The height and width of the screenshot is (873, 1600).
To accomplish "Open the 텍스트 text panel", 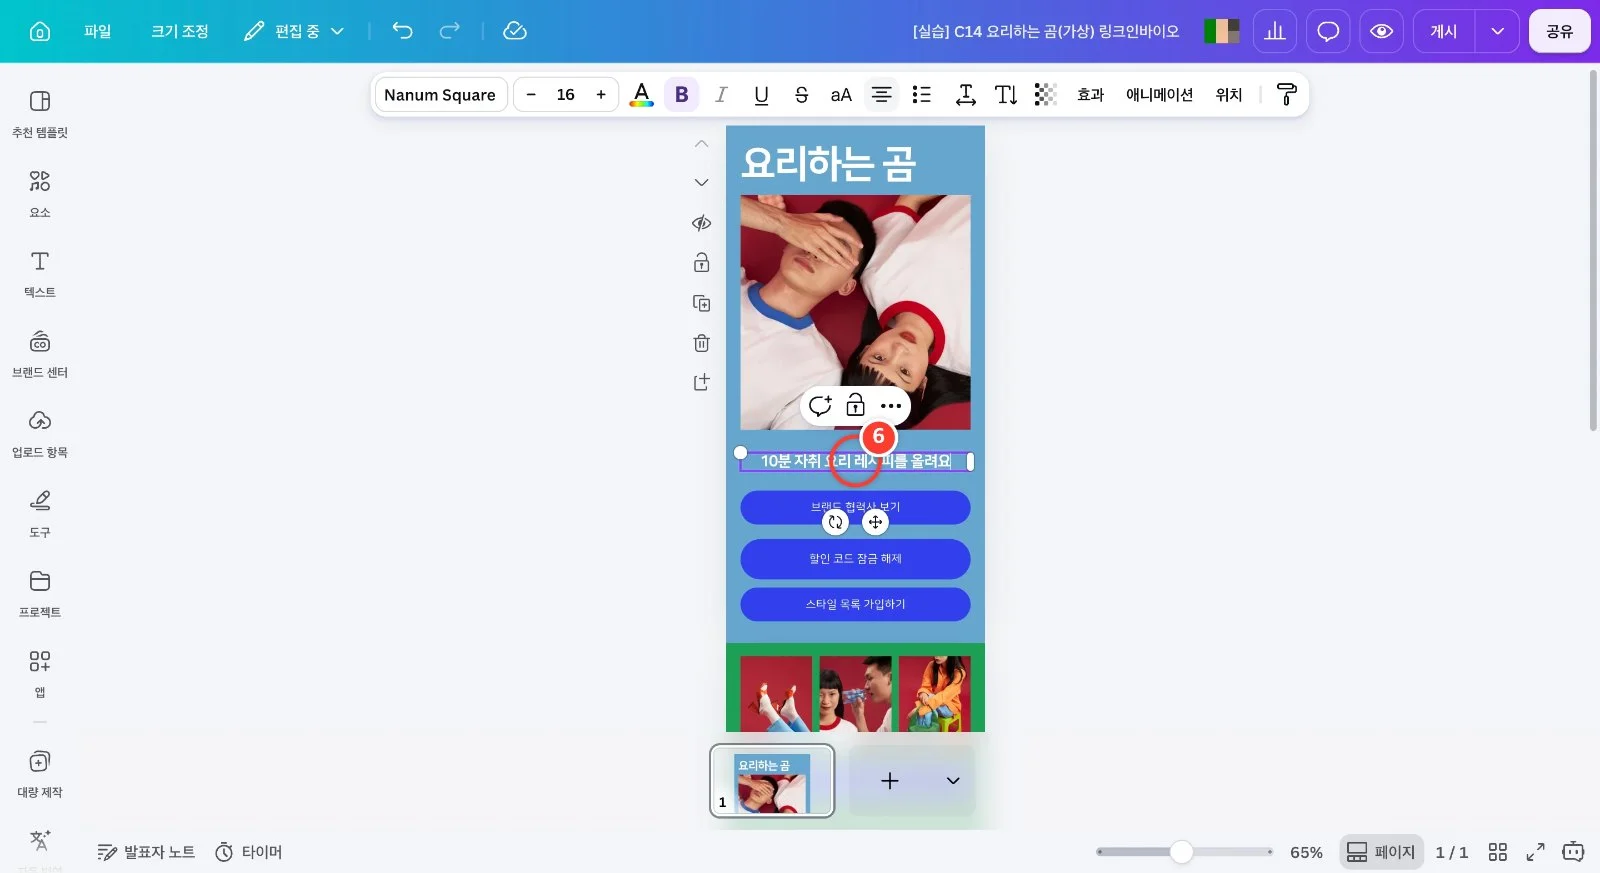I will (x=40, y=273).
